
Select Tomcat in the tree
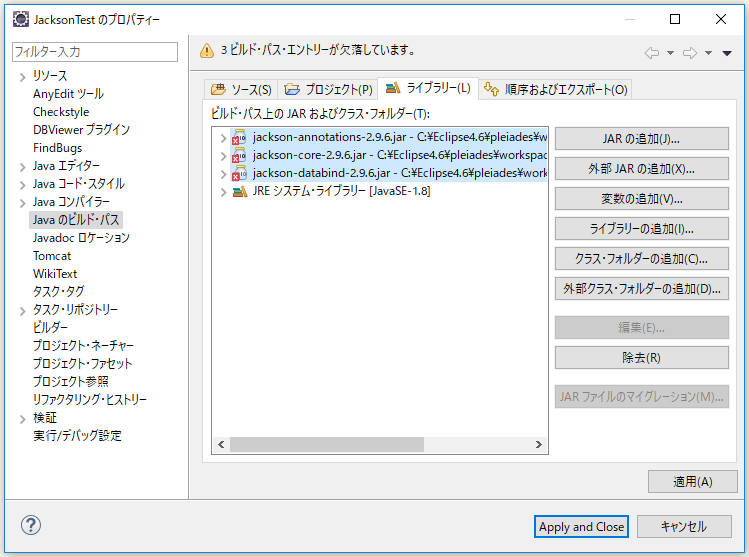coord(52,256)
